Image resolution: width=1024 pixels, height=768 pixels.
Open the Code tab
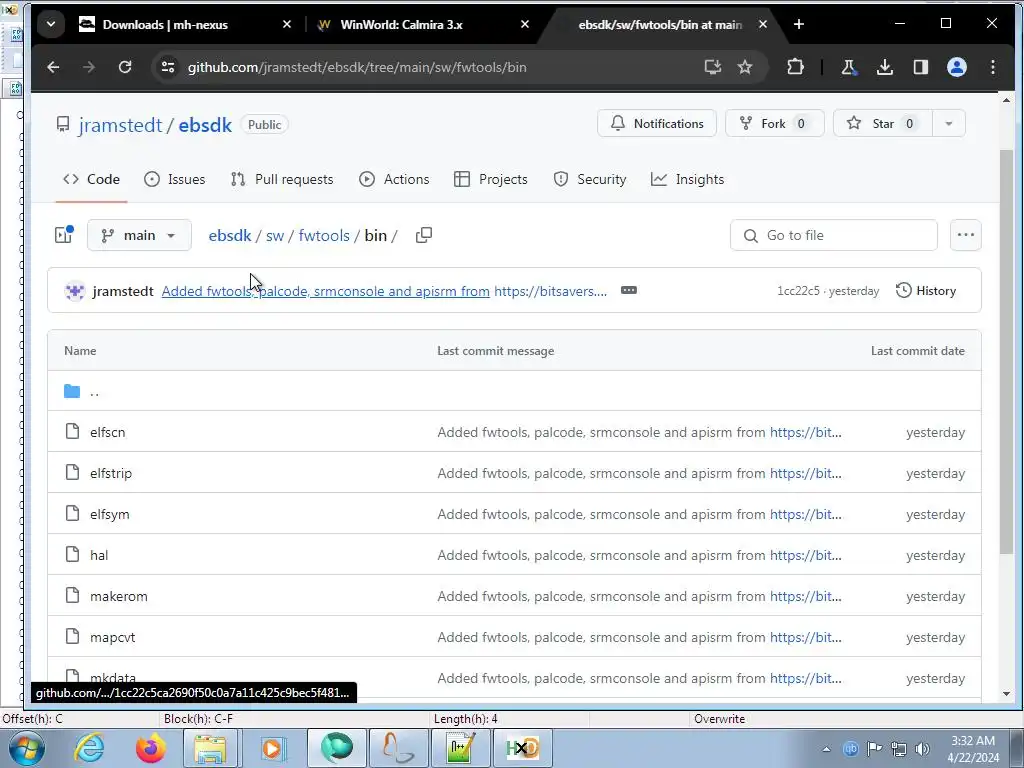click(91, 179)
